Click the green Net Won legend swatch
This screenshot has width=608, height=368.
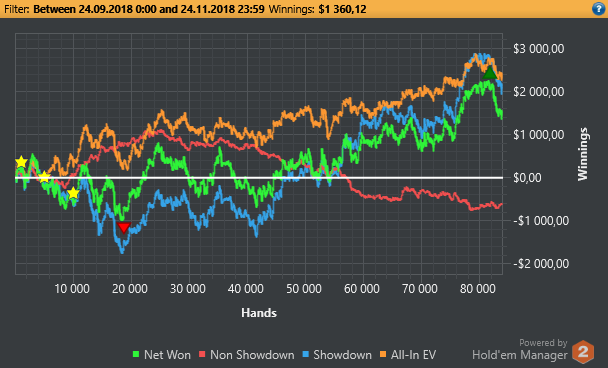136,354
